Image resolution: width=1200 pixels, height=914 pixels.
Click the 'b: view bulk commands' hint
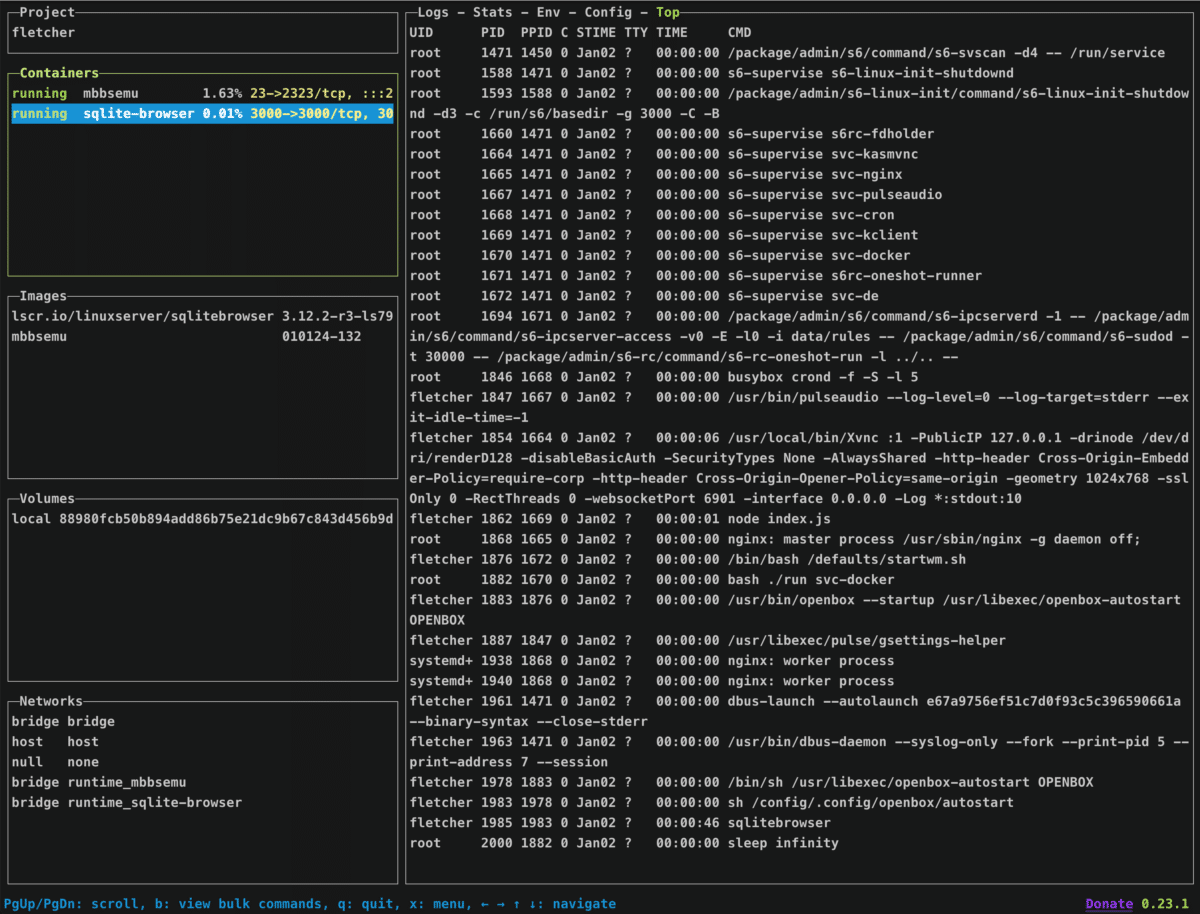[x=238, y=903]
